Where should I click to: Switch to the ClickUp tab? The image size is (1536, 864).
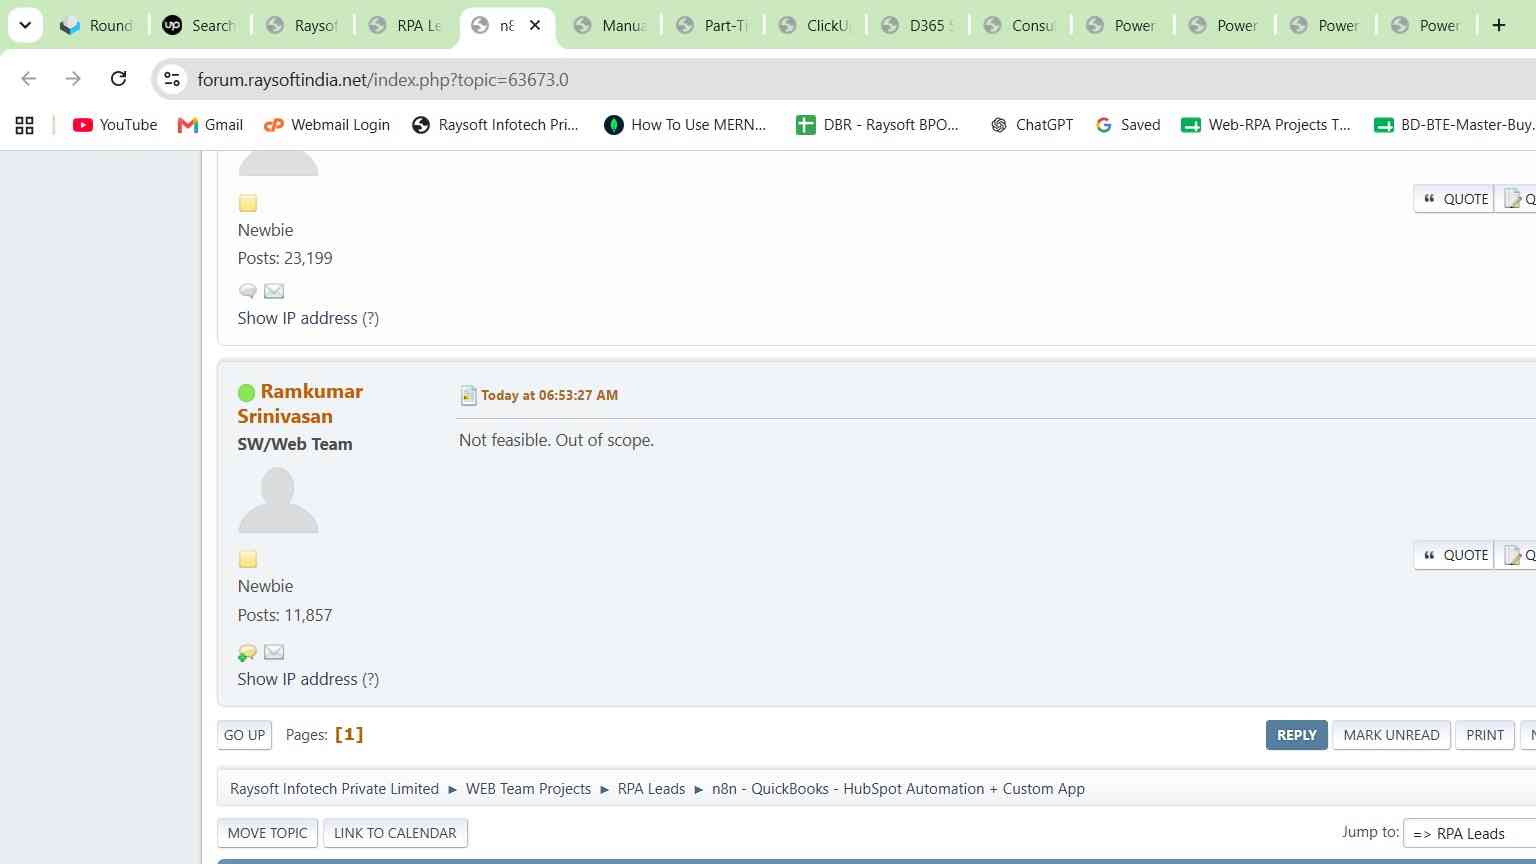[815, 25]
